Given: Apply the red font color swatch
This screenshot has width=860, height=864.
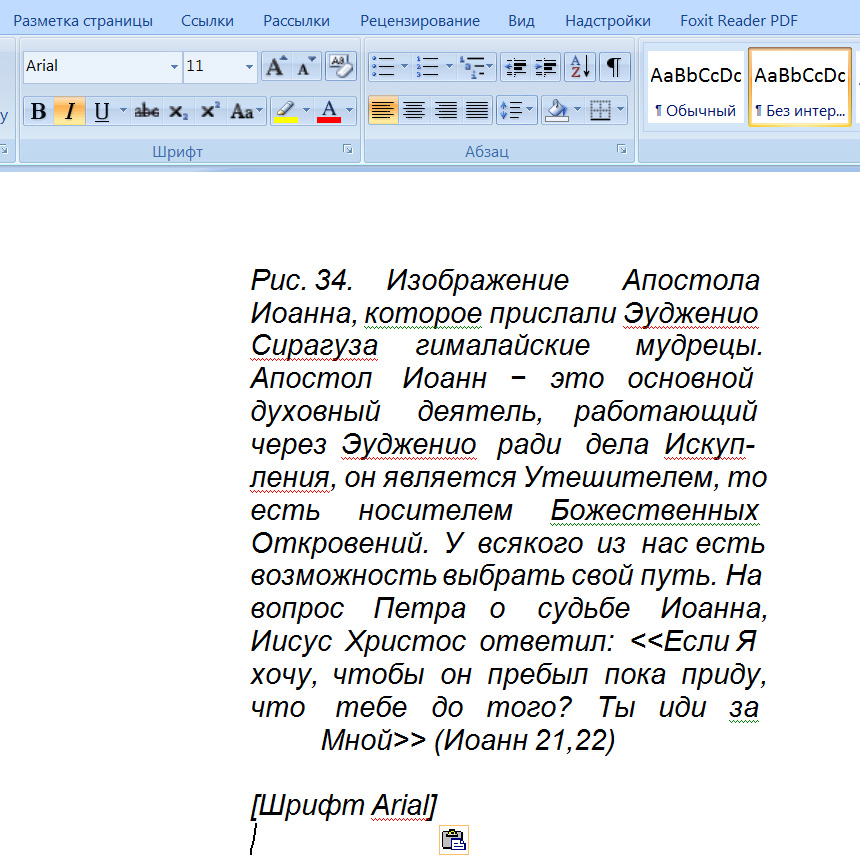Looking at the screenshot, I should click(329, 111).
